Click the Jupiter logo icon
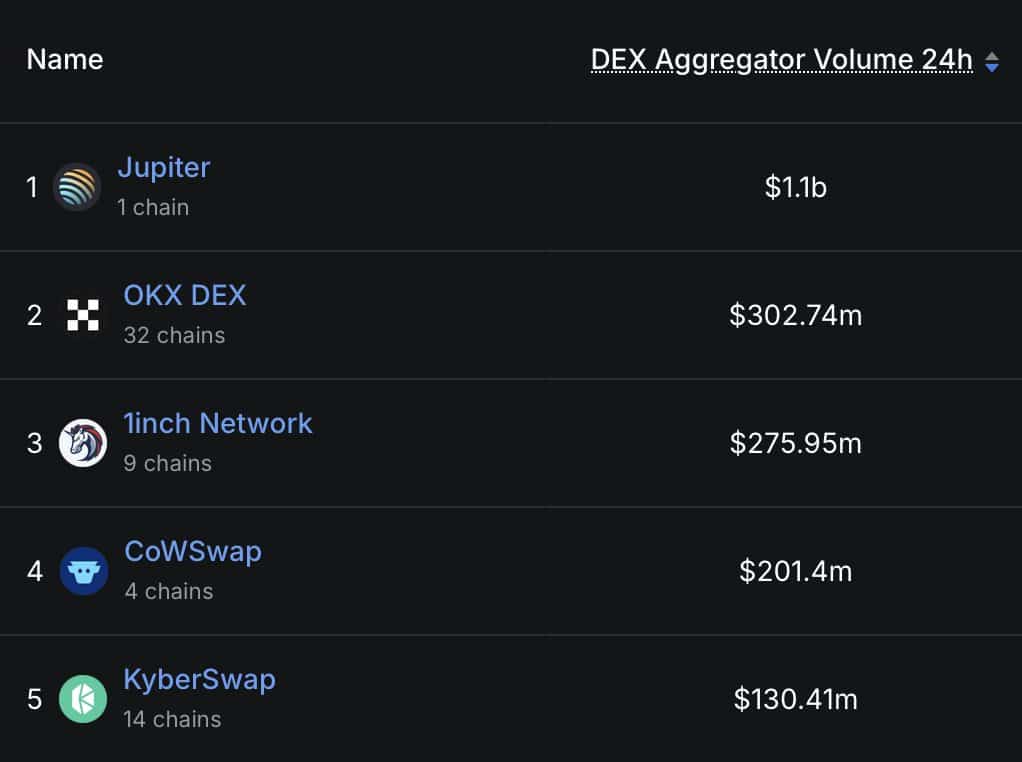1022x762 pixels. pos(77,187)
